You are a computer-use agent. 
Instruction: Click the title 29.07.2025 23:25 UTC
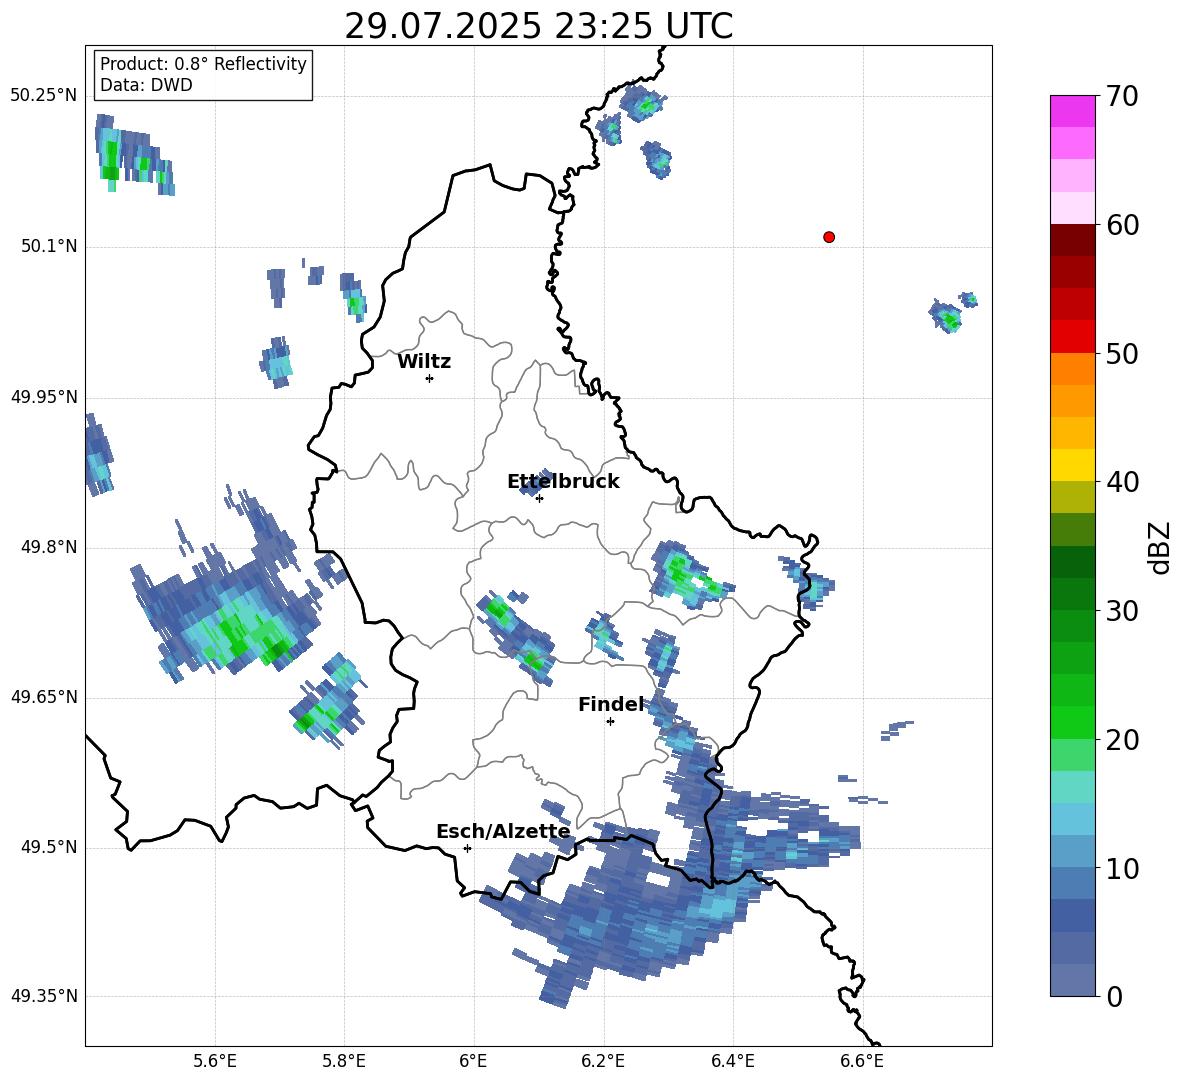pos(538,26)
